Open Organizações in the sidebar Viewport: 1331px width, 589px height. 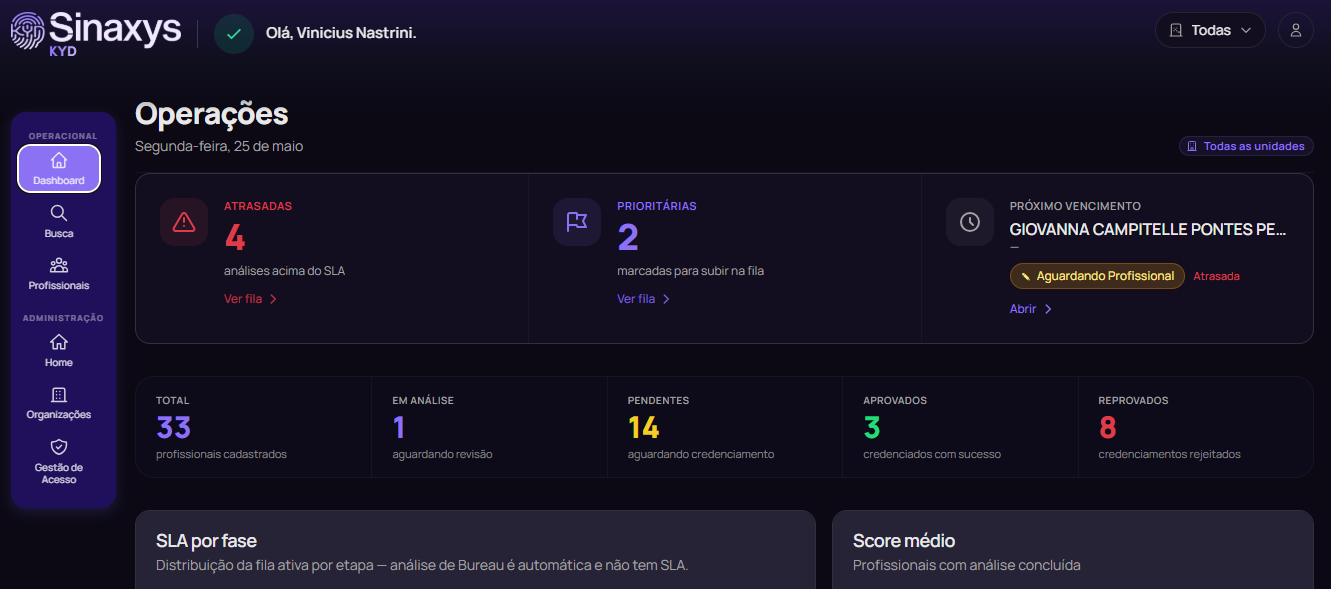point(59,403)
